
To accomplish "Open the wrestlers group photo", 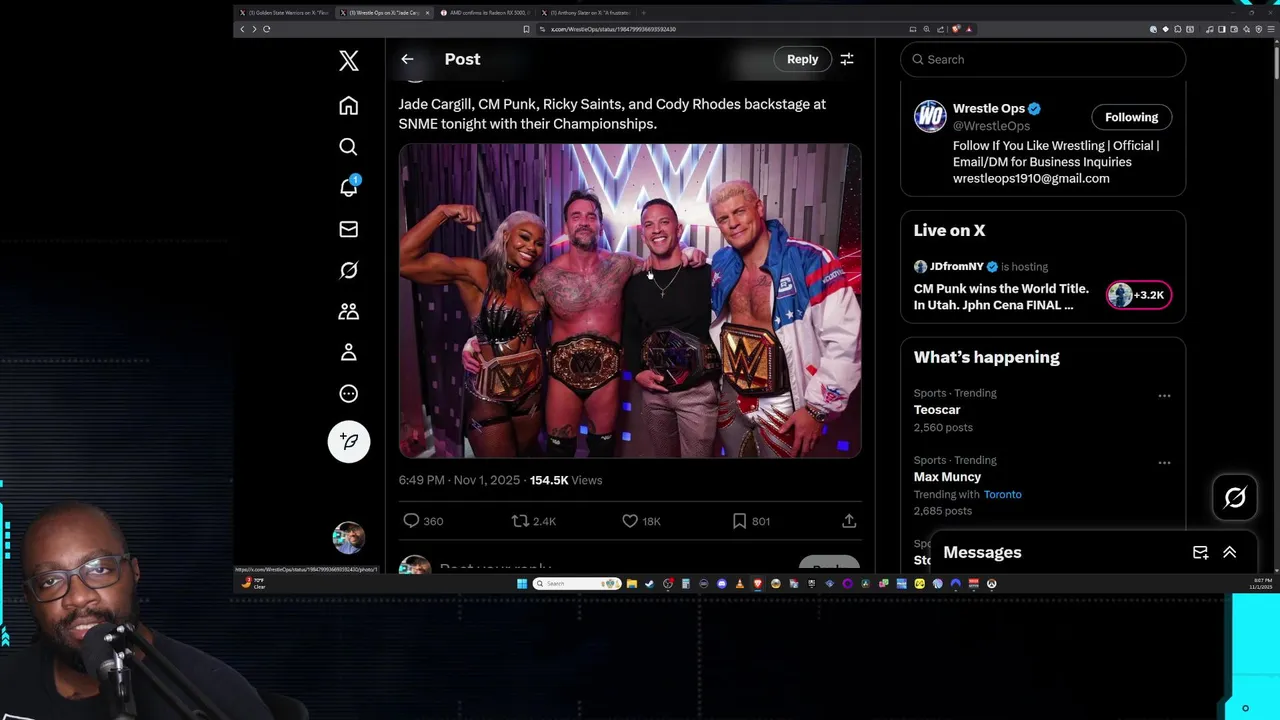I will 630,301.
